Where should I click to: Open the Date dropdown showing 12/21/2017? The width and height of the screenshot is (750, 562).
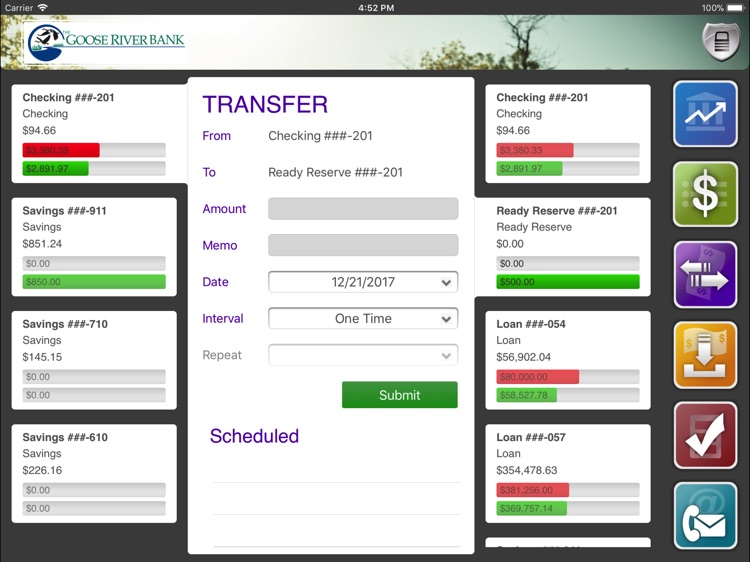(363, 282)
